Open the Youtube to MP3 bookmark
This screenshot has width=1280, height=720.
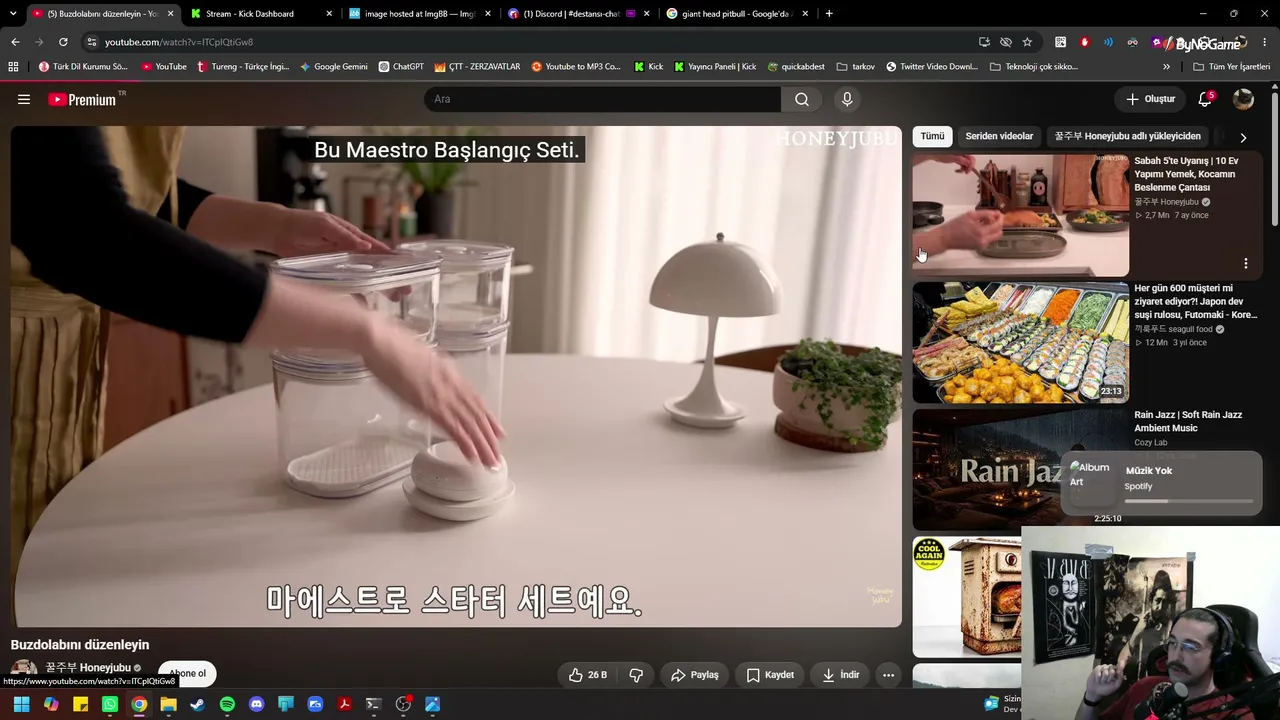pos(576,67)
